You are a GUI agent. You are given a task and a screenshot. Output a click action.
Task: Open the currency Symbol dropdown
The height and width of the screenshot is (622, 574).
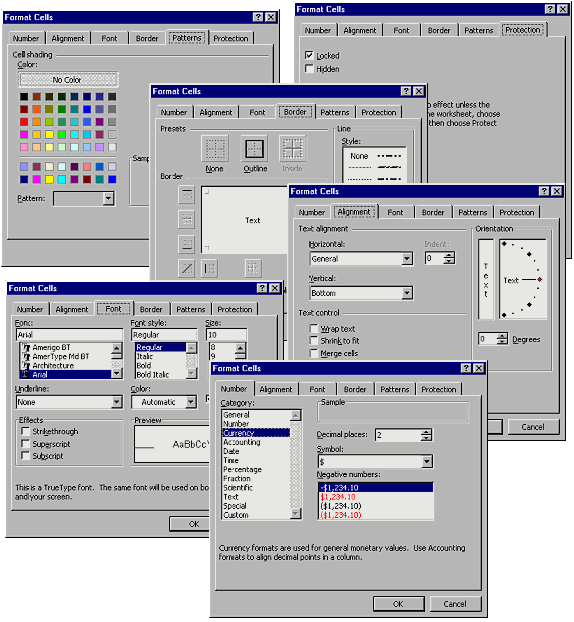pyautogui.click(x=427, y=462)
